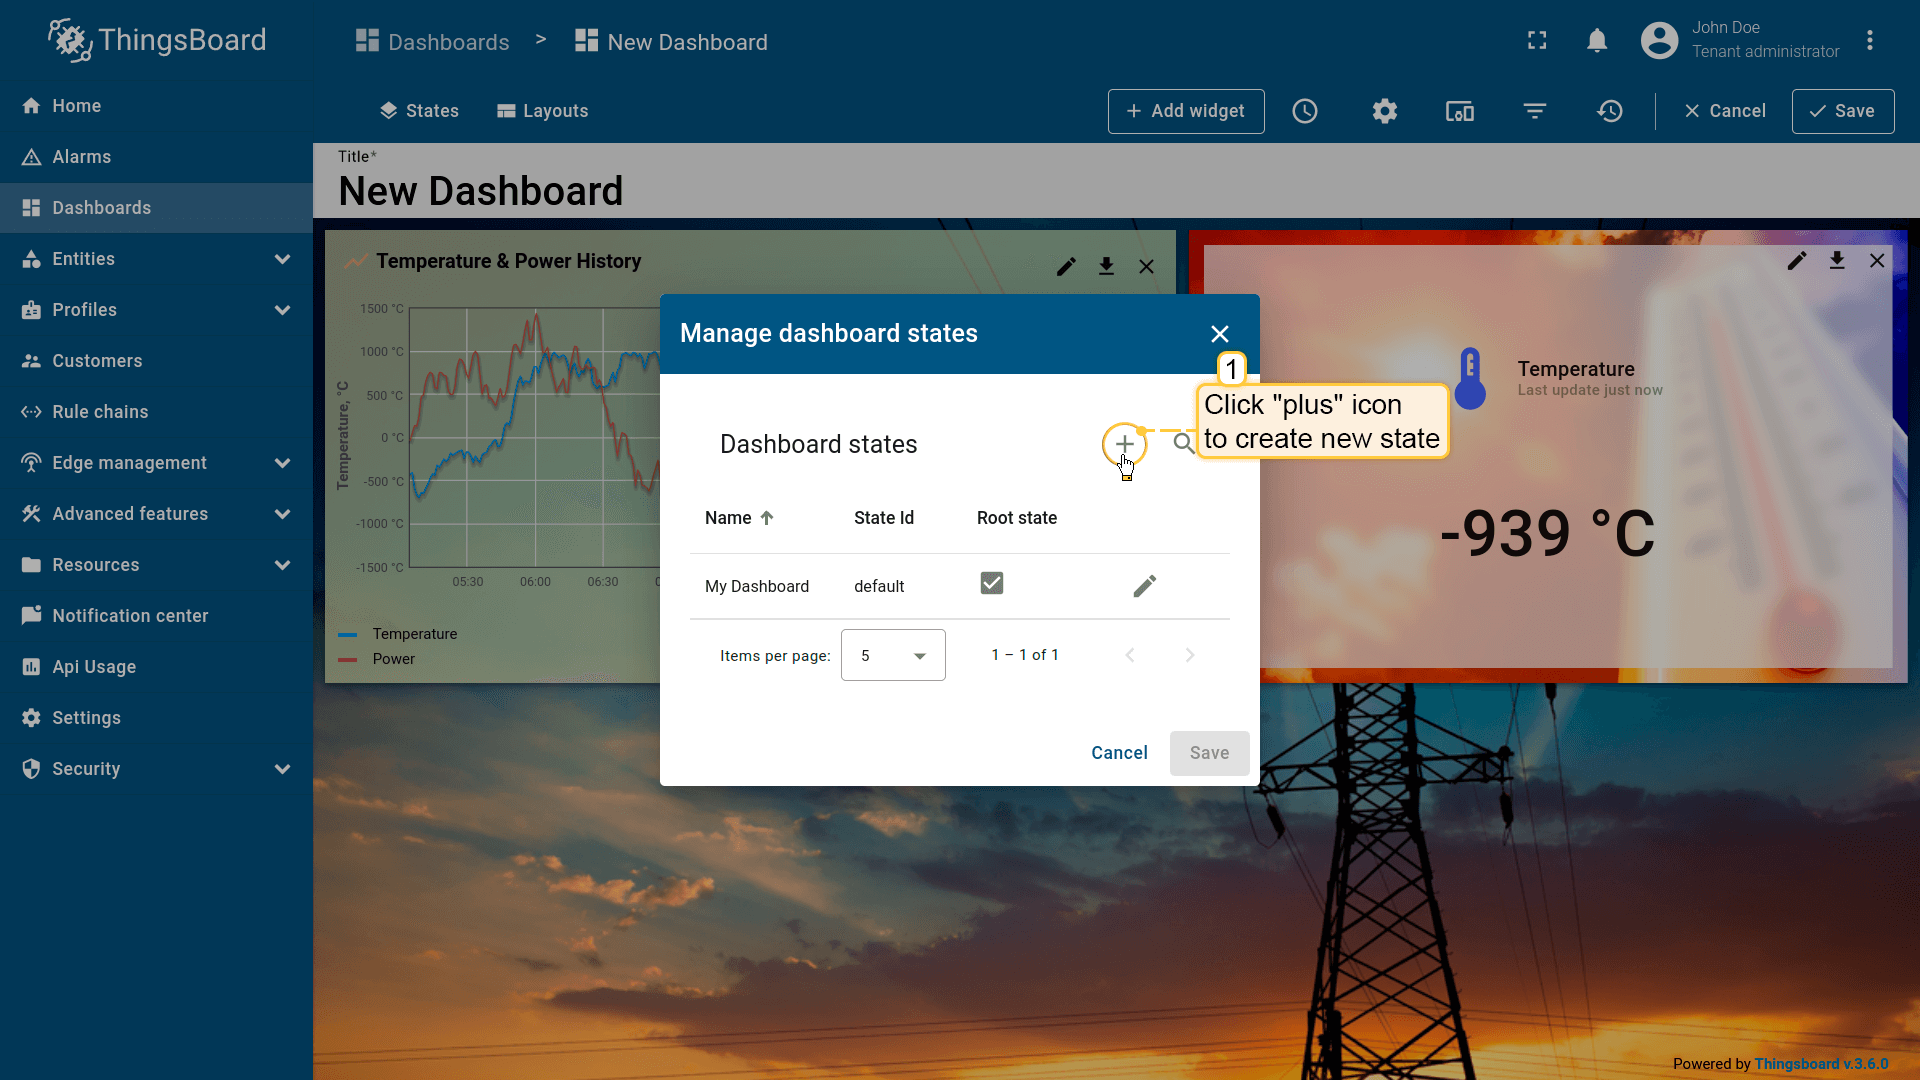Screen dimensions: 1920x1080
Task: Open entity aliases icon in toolbar
Action: point(1459,111)
